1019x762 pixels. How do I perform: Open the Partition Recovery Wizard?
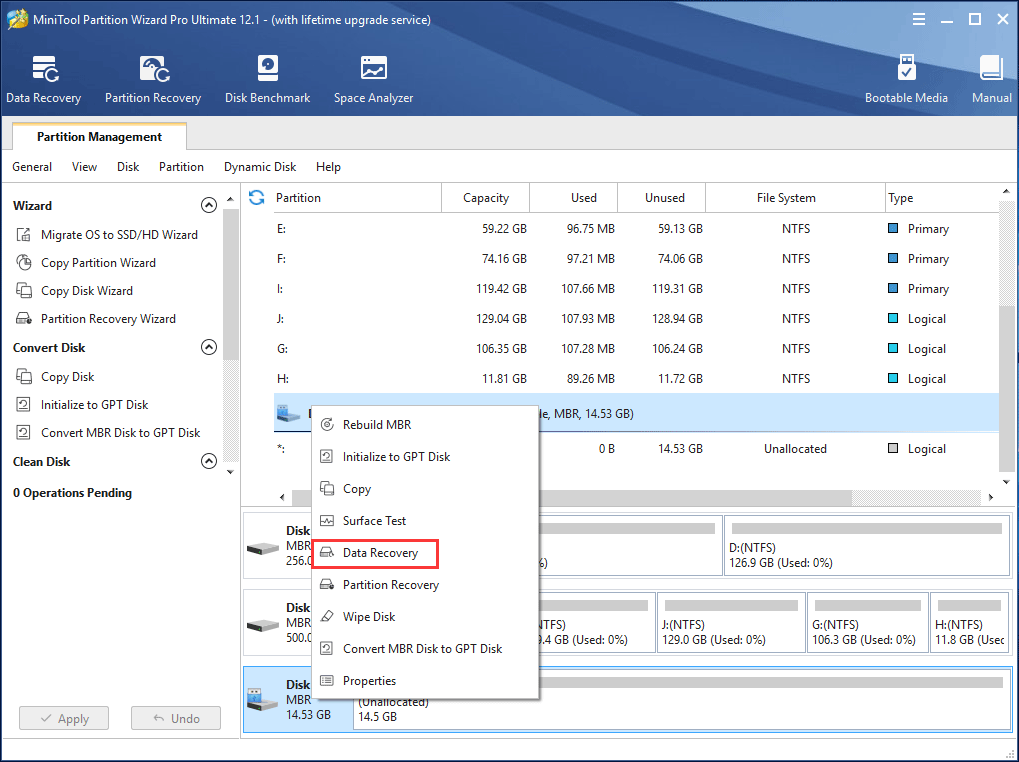[x=108, y=318]
